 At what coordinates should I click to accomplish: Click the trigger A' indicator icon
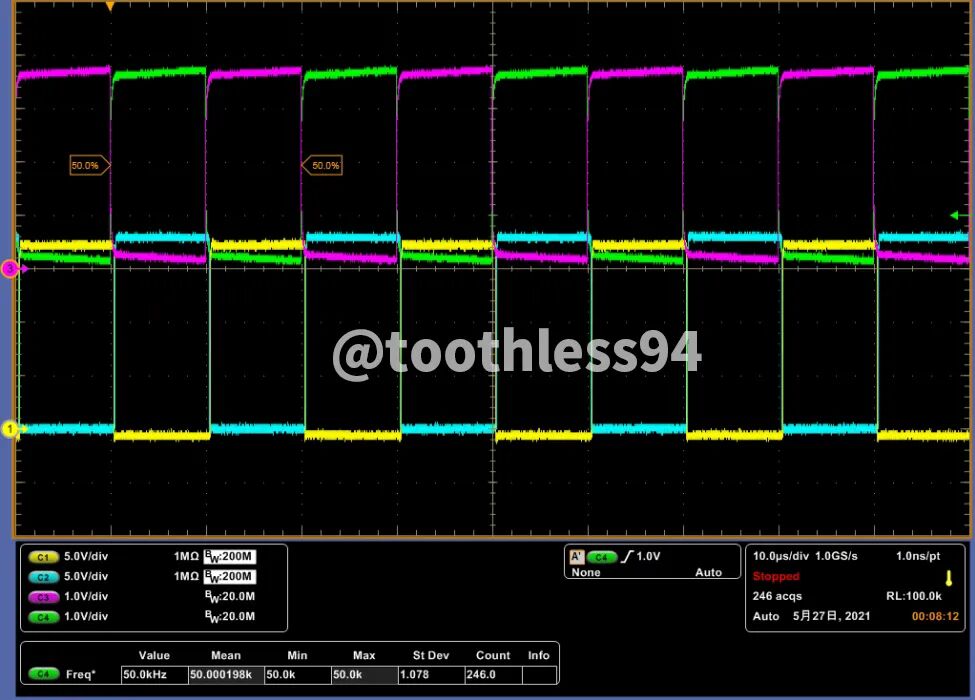(x=577, y=556)
